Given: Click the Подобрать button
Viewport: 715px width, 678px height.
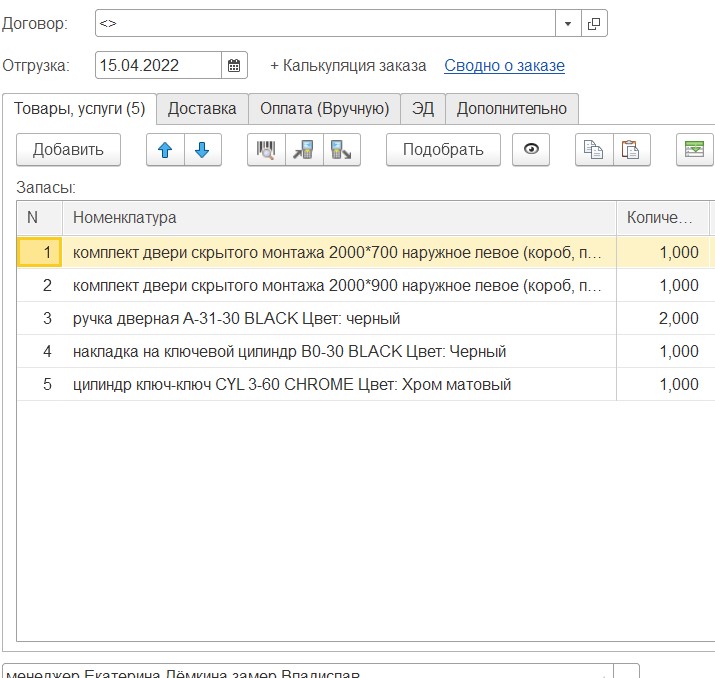Looking at the screenshot, I should pyautogui.click(x=443, y=150).
